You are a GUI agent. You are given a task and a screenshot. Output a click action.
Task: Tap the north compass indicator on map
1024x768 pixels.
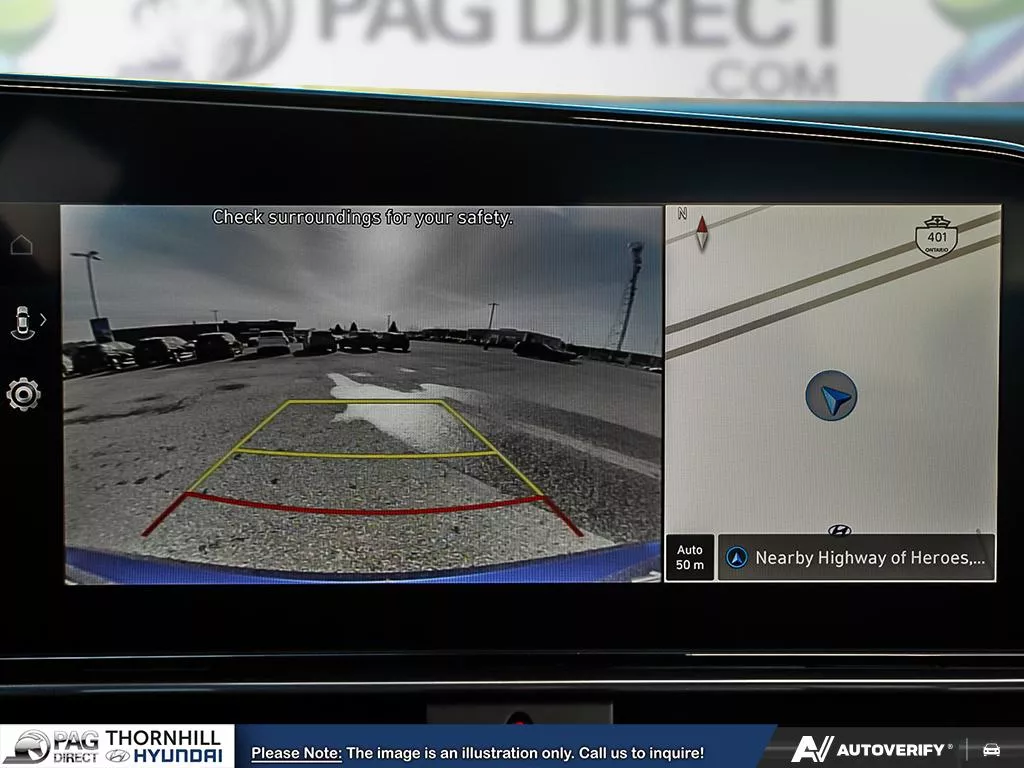coord(701,231)
